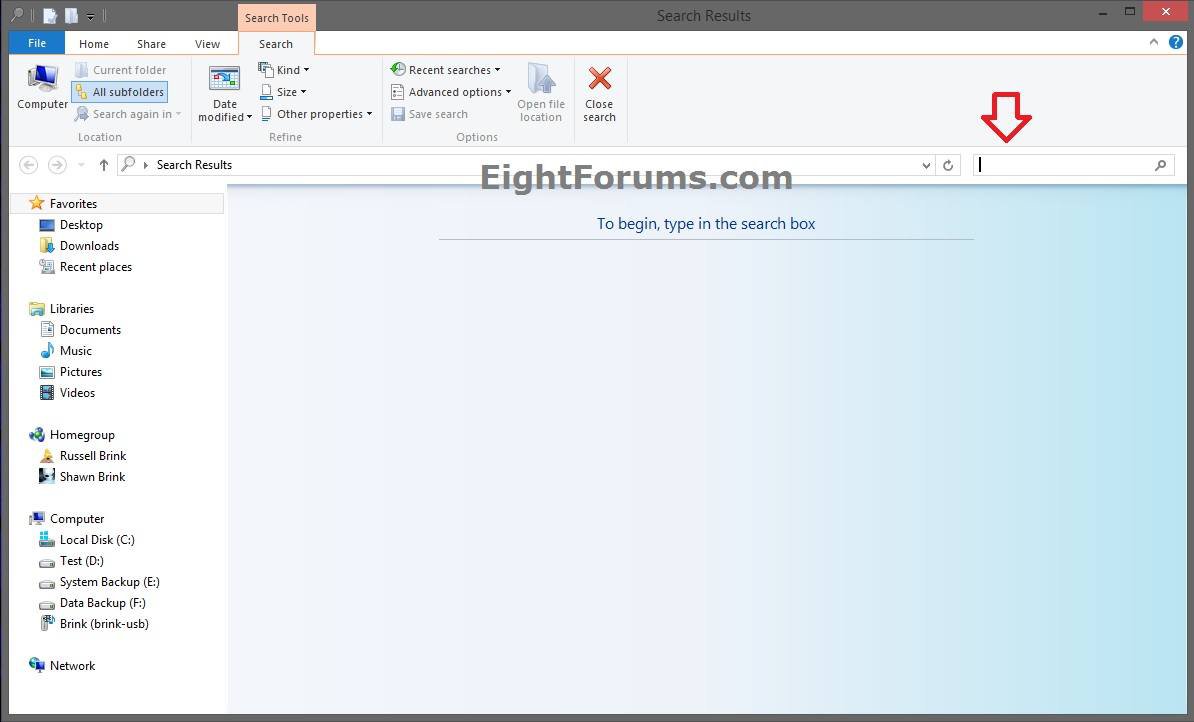Select the Recent places item
This screenshot has height=722, width=1194.
(95, 266)
